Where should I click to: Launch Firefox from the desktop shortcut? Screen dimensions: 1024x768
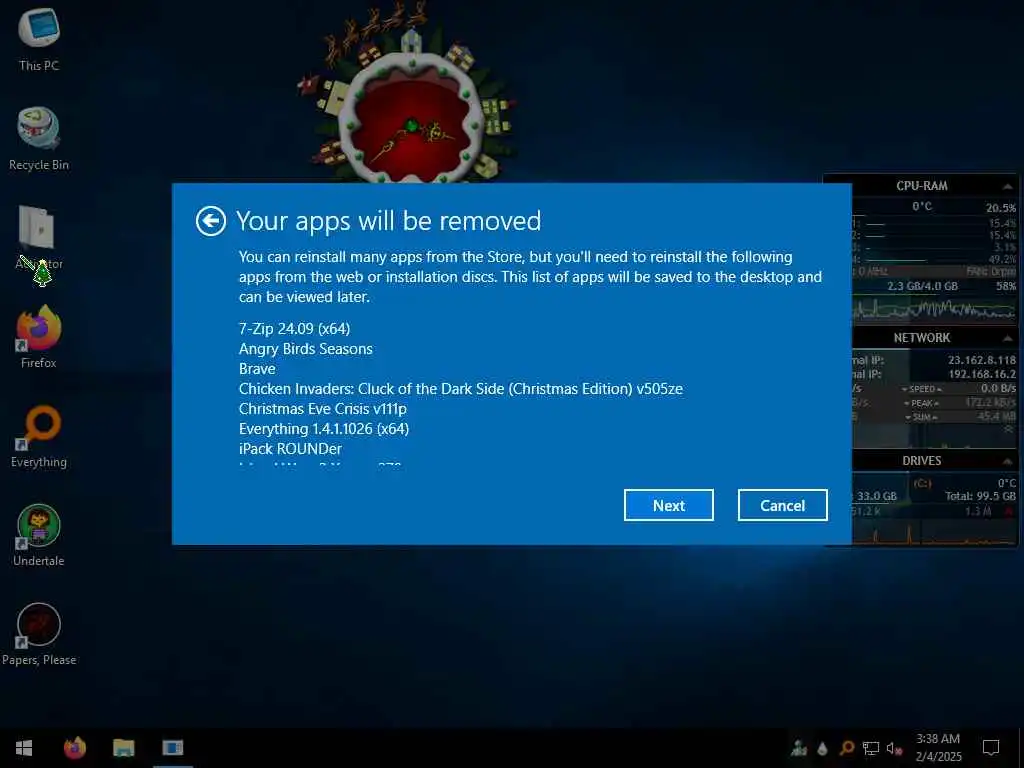coord(39,337)
